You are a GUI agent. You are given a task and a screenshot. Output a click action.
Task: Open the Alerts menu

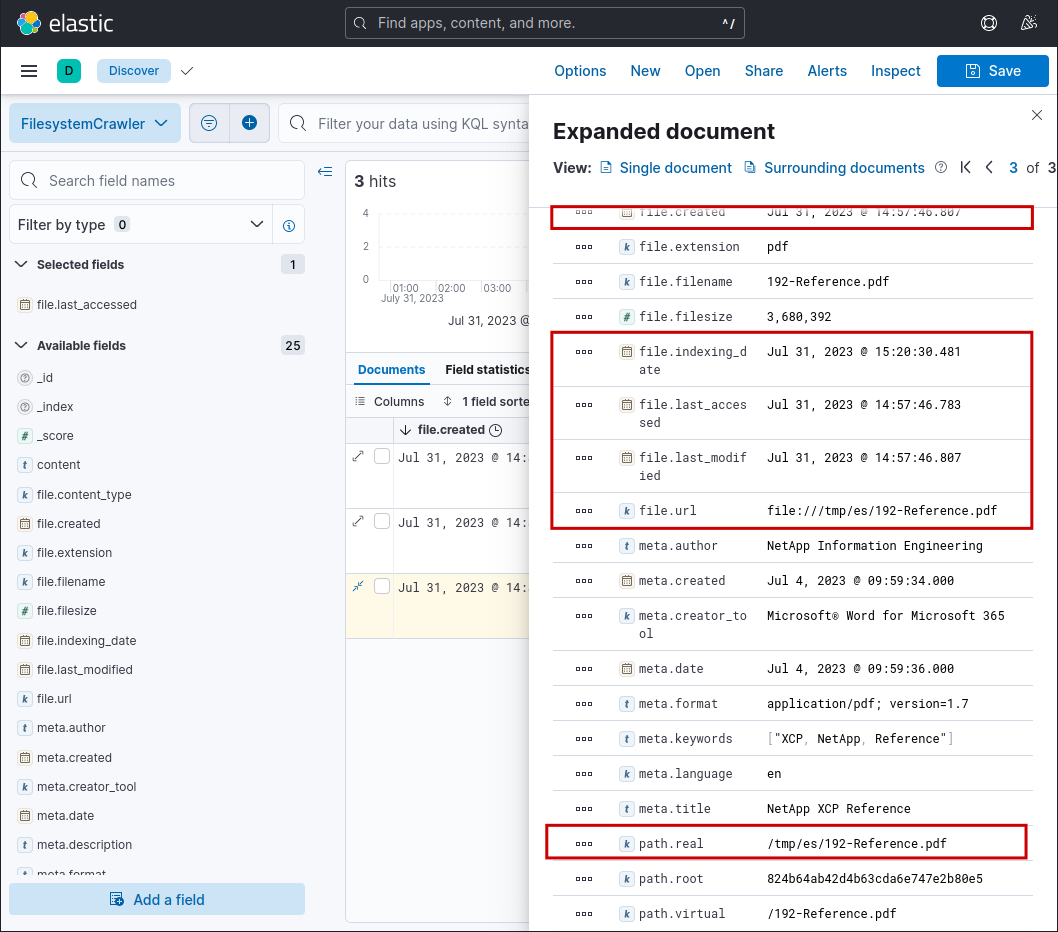coord(827,71)
